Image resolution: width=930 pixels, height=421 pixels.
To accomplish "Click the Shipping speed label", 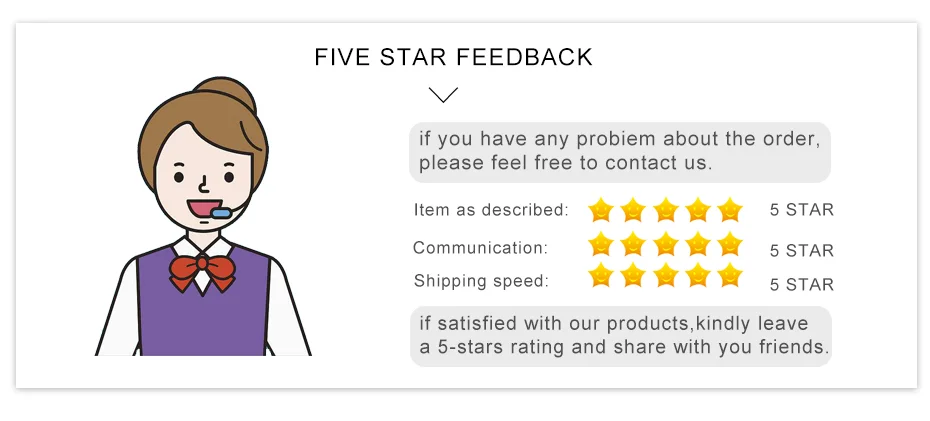I will 481,281.
